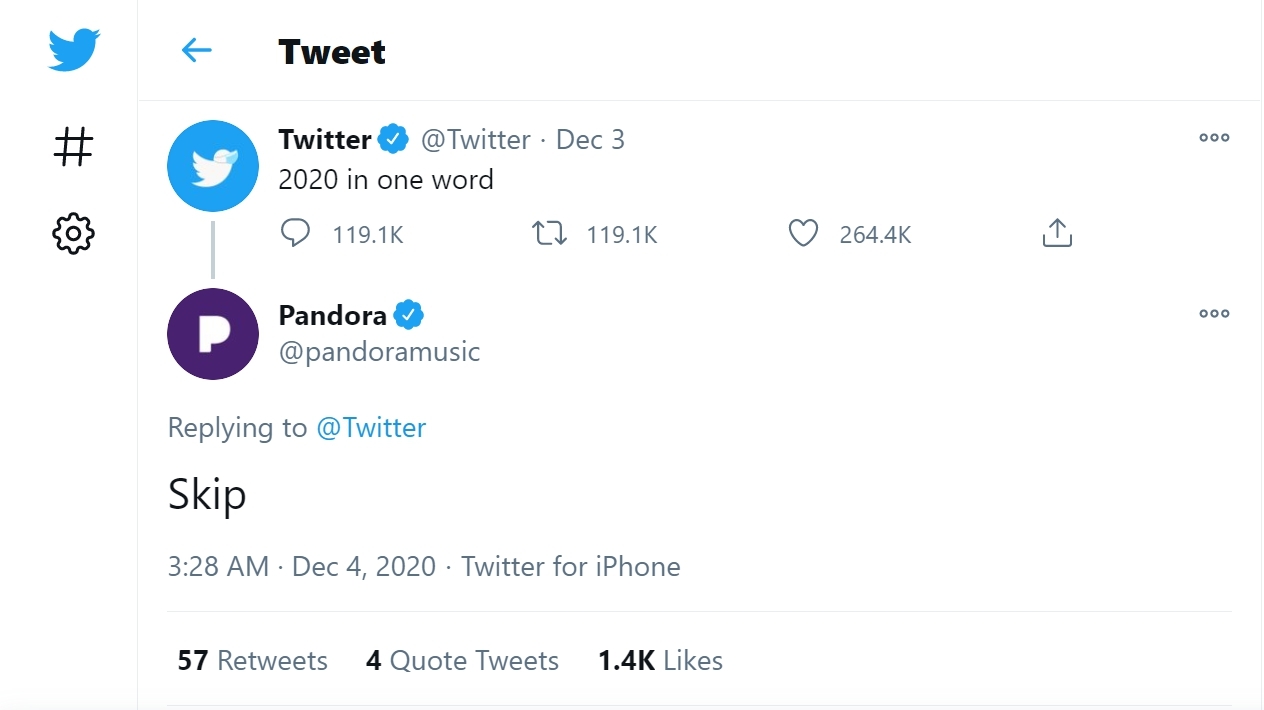
Task: Open the Twitter profile avatar
Action: click(213, 166)
